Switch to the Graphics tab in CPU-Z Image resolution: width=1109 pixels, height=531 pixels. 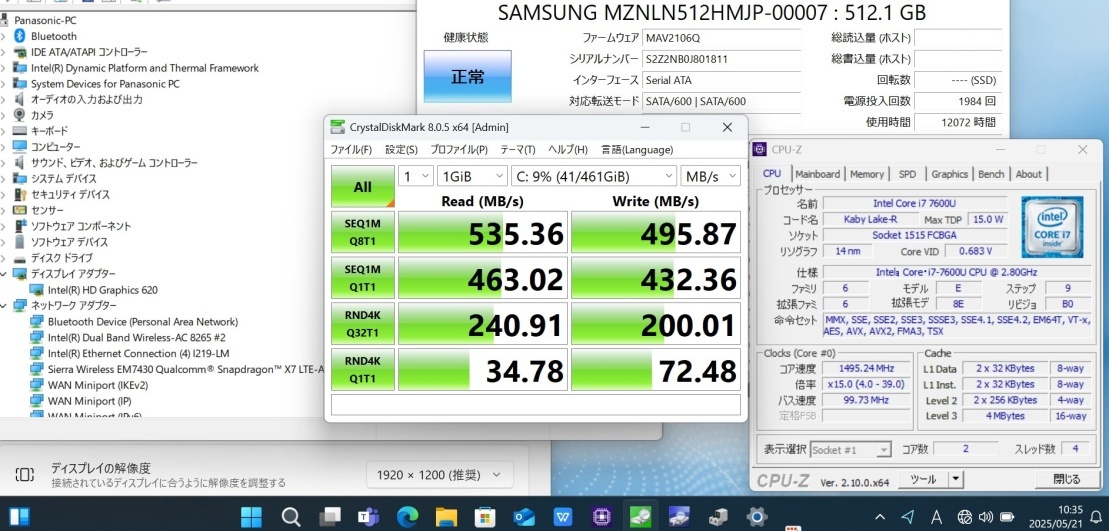coord(949,174)
